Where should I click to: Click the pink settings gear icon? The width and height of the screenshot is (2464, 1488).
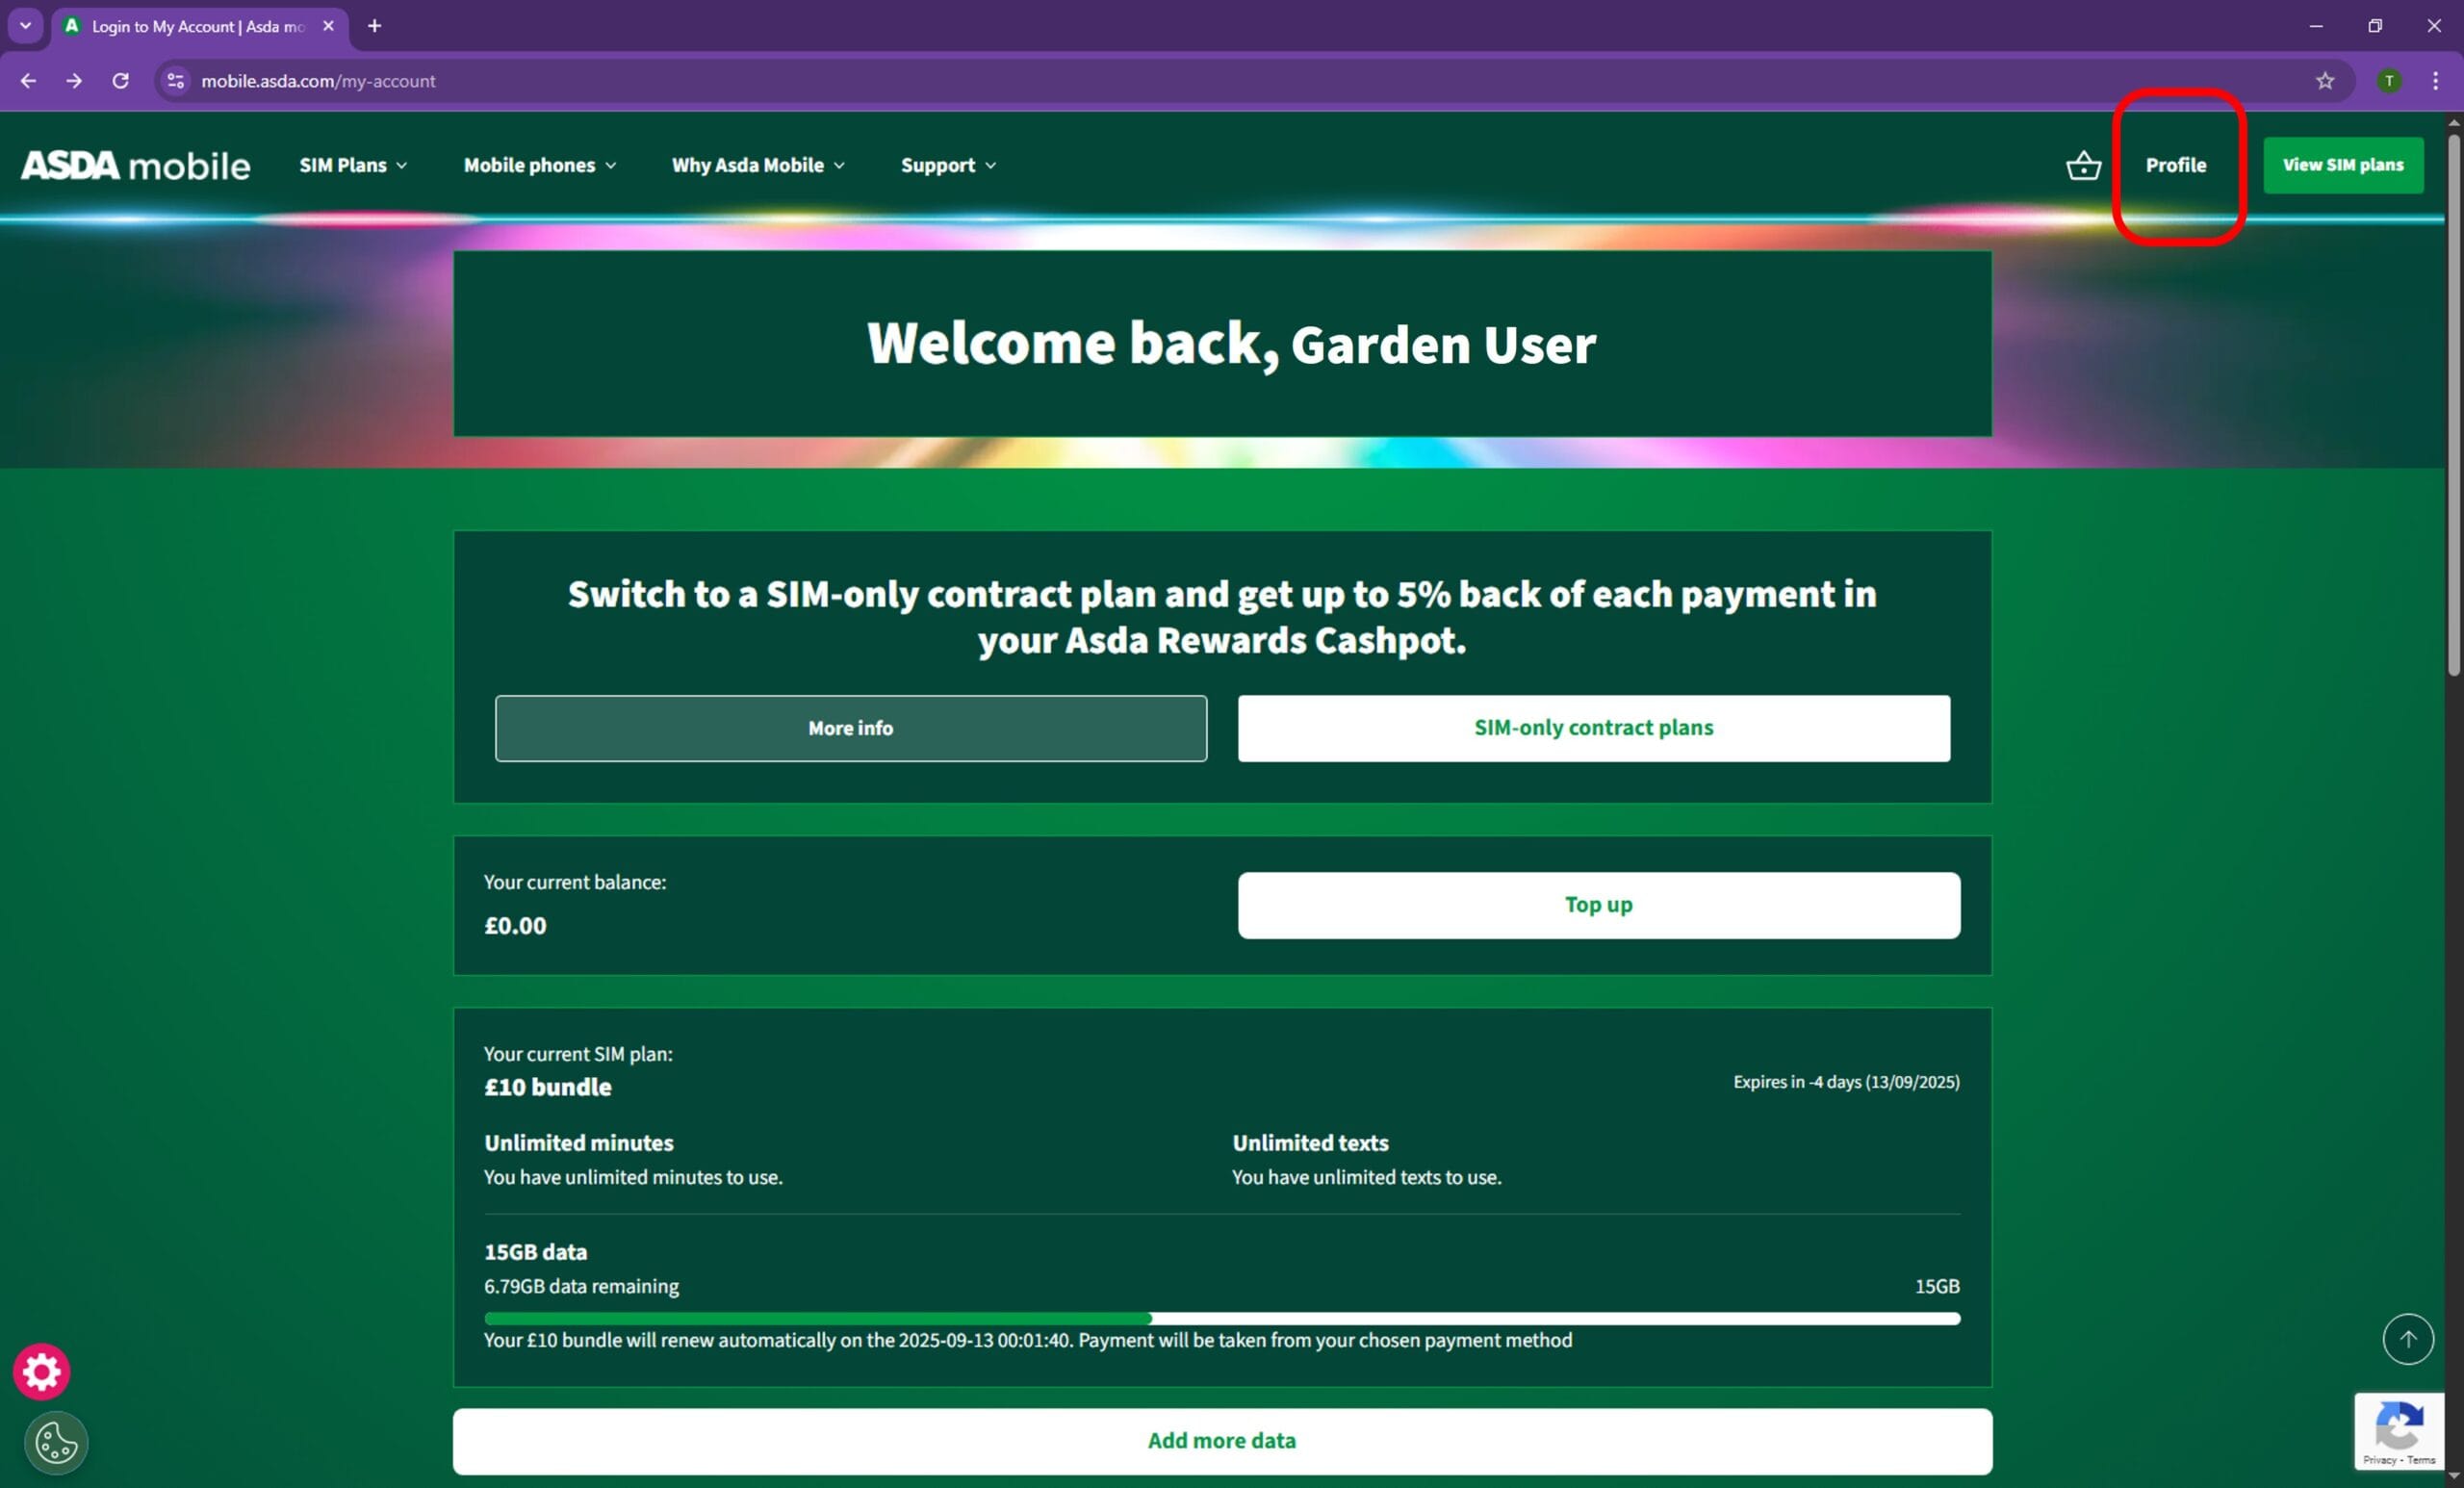tap(41, 1371)
